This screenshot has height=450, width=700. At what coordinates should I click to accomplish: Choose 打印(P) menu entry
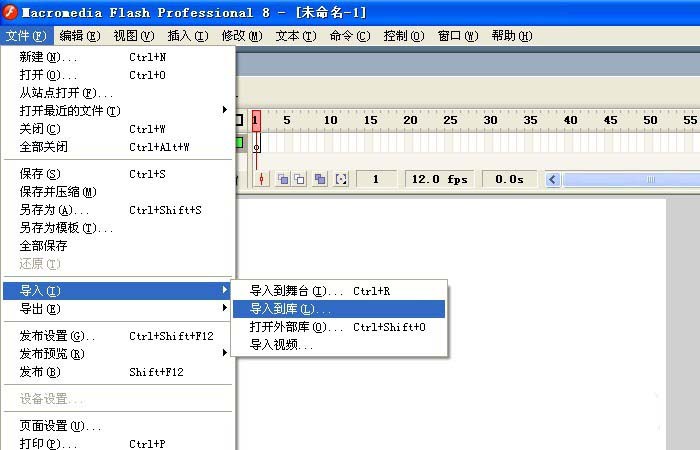118,444
